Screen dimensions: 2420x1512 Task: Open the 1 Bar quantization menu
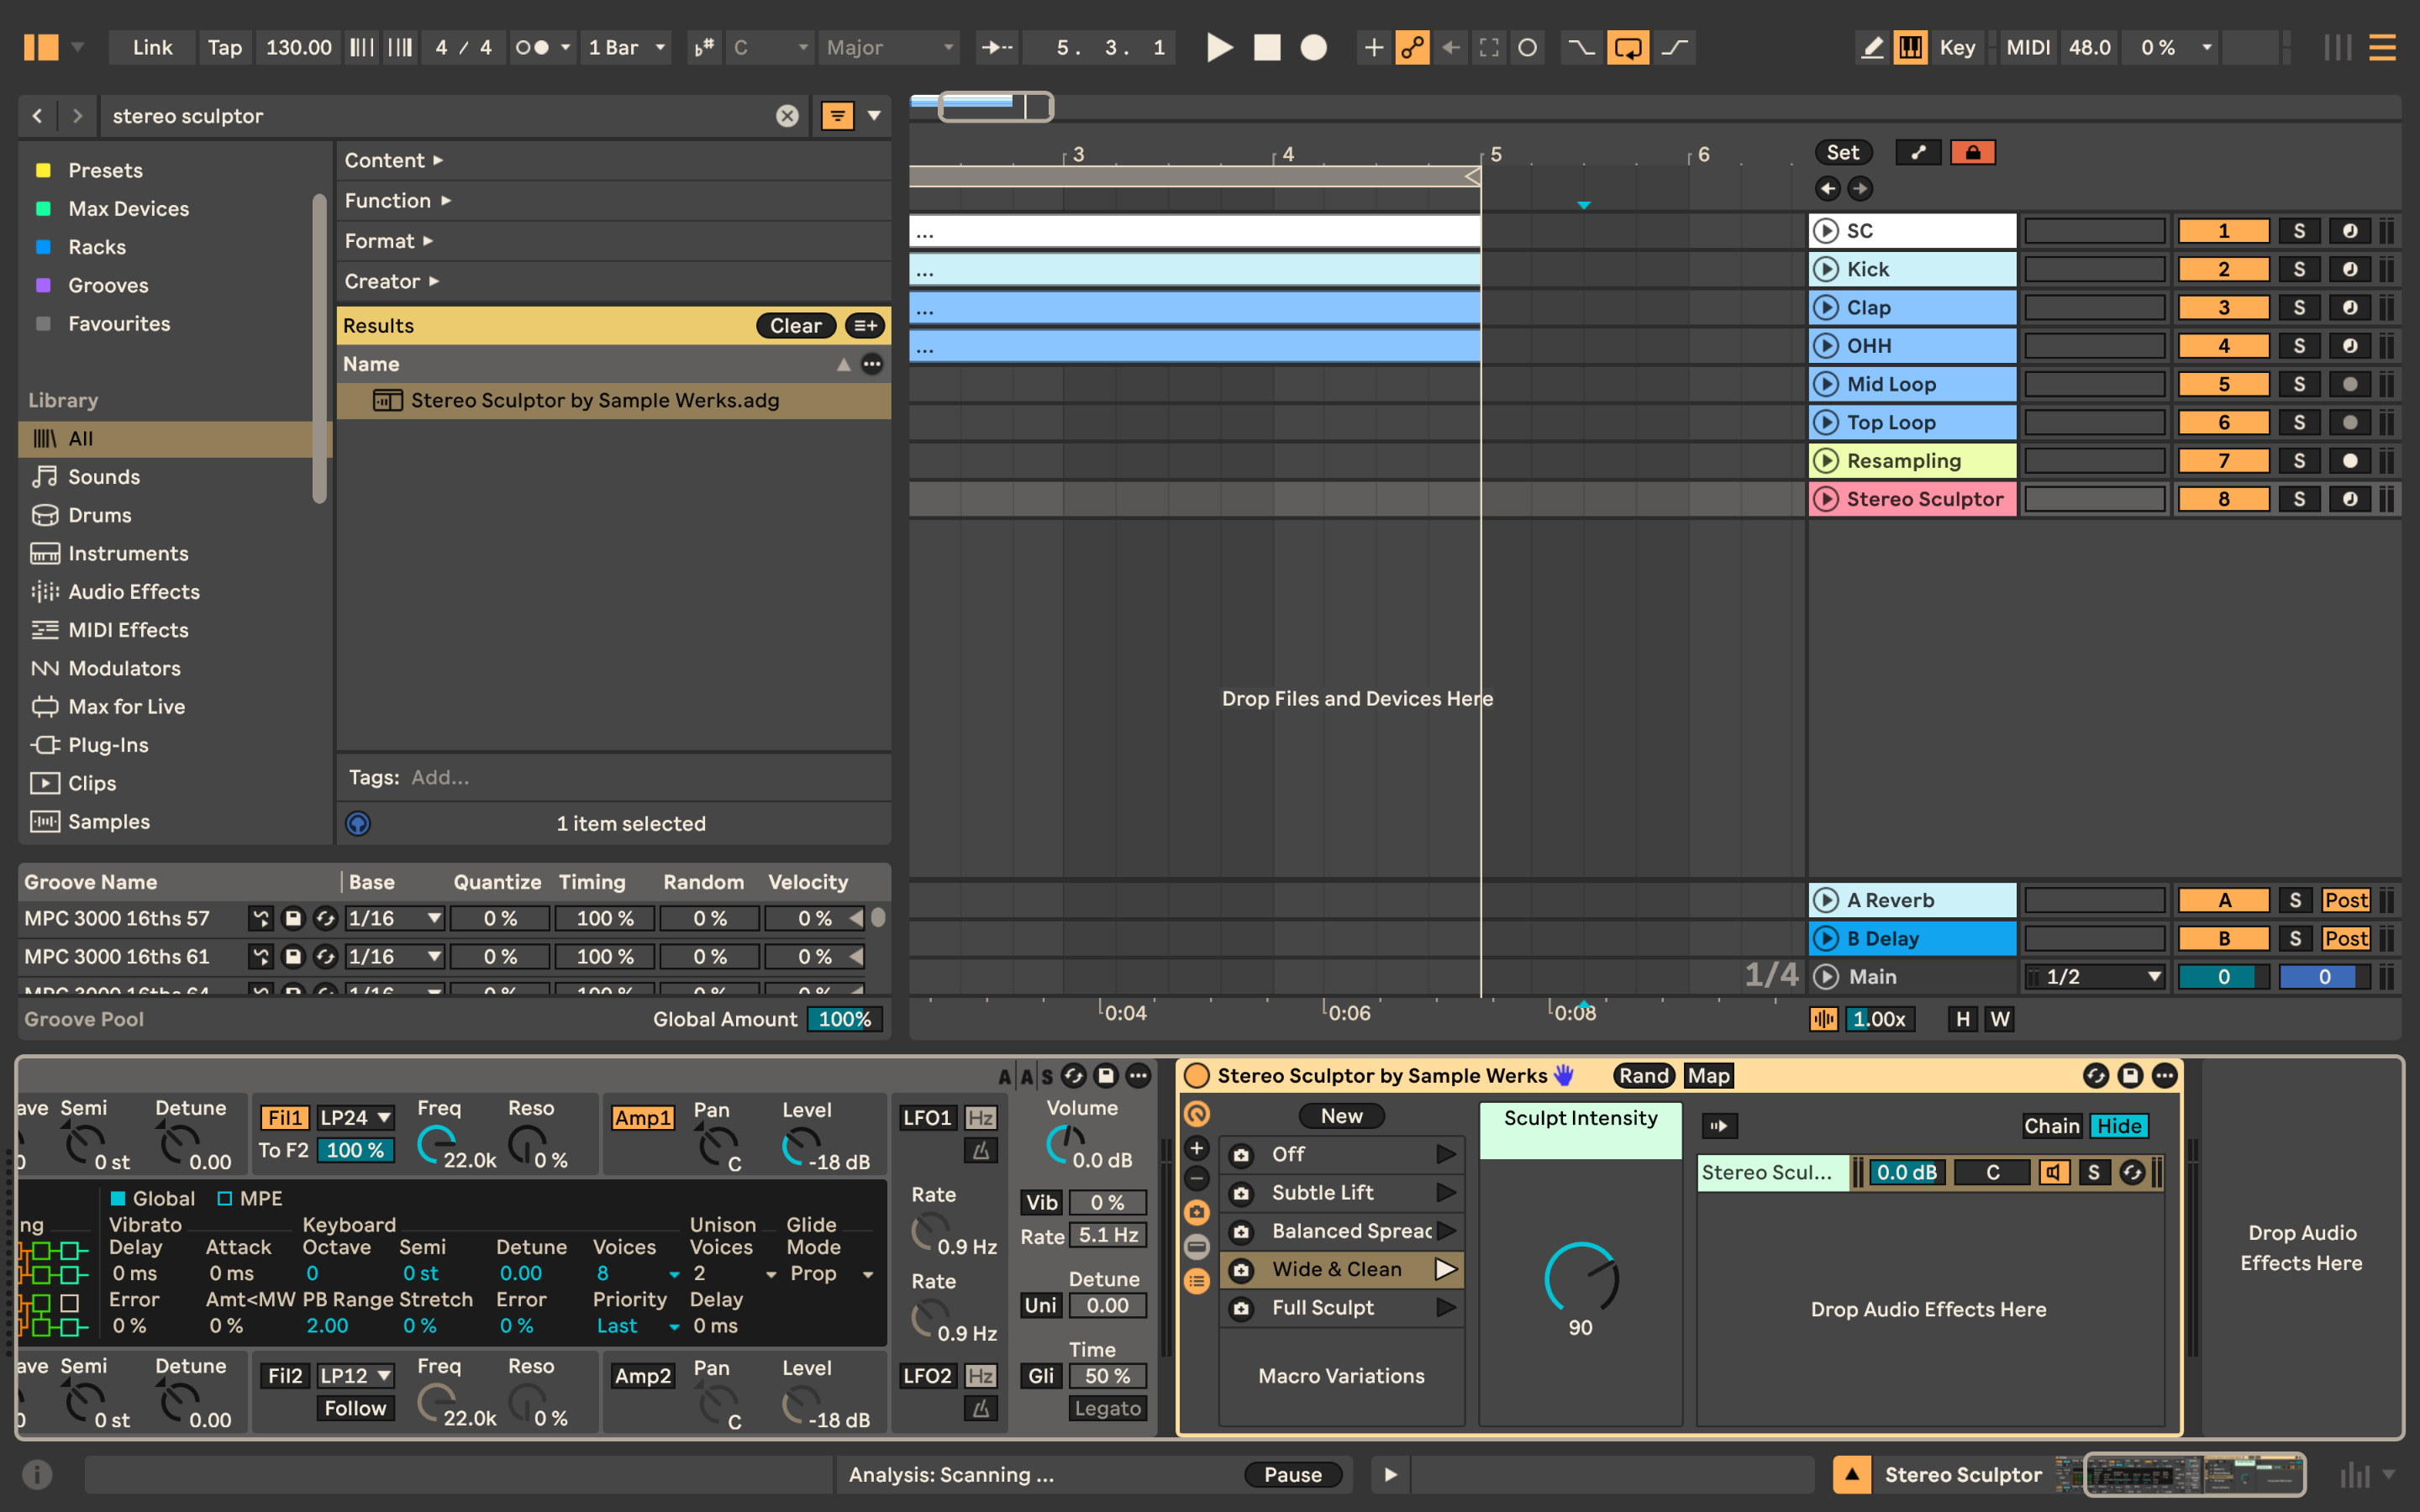(x=627, y=47)
